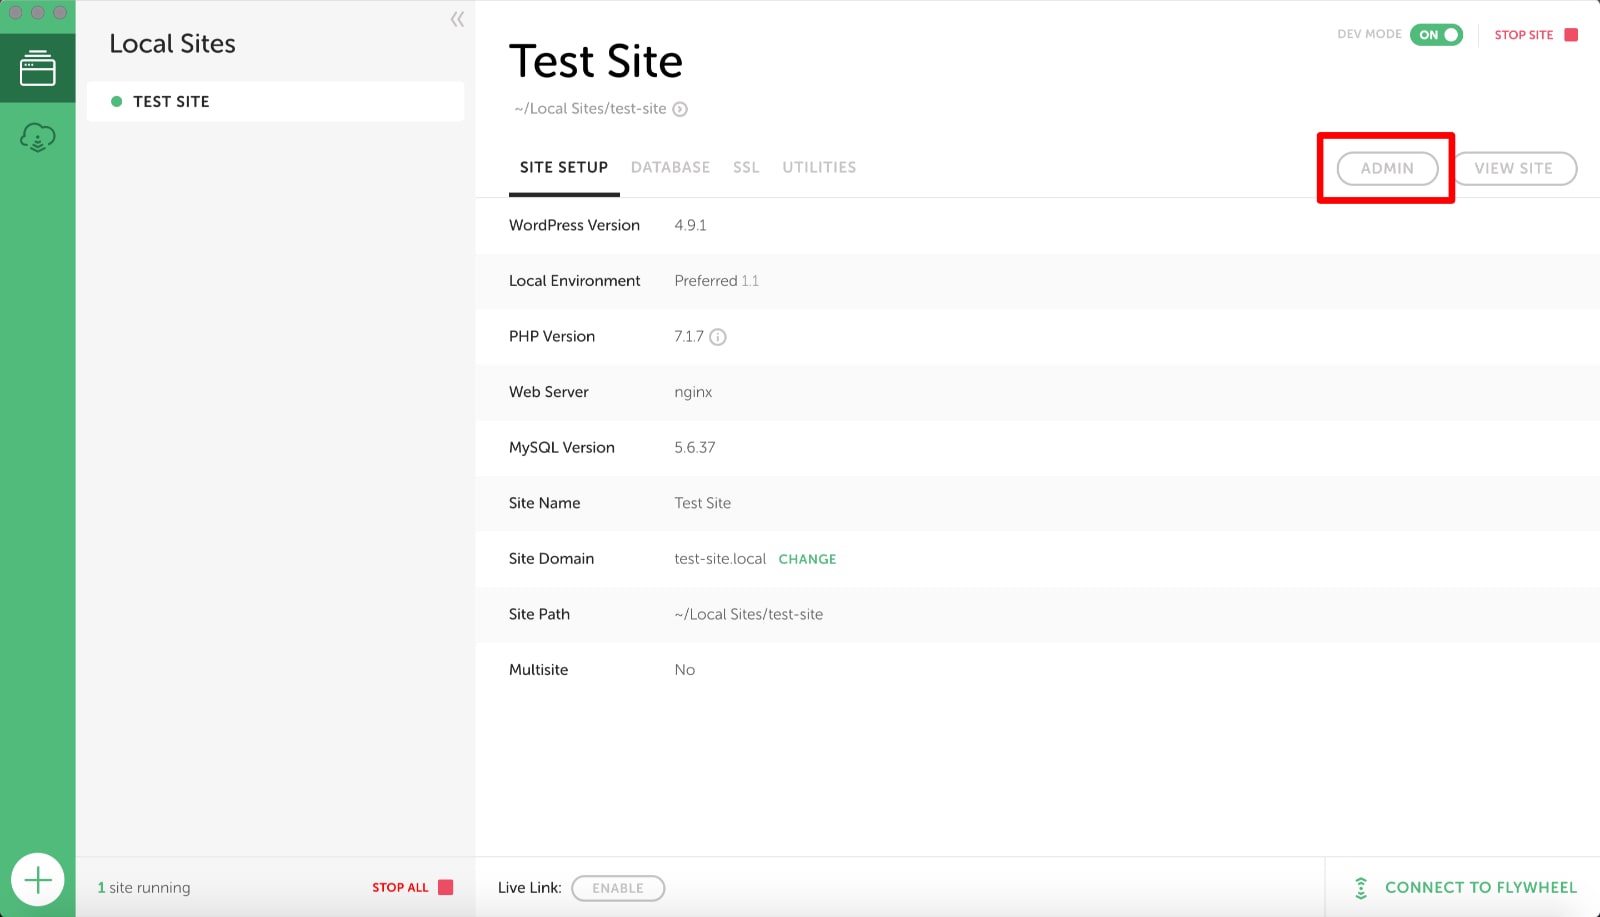This screenshot has width=1600, height=917.
Task: Click the DEV MODE label
Action: pyautogui.click(x=1369, y=34)
